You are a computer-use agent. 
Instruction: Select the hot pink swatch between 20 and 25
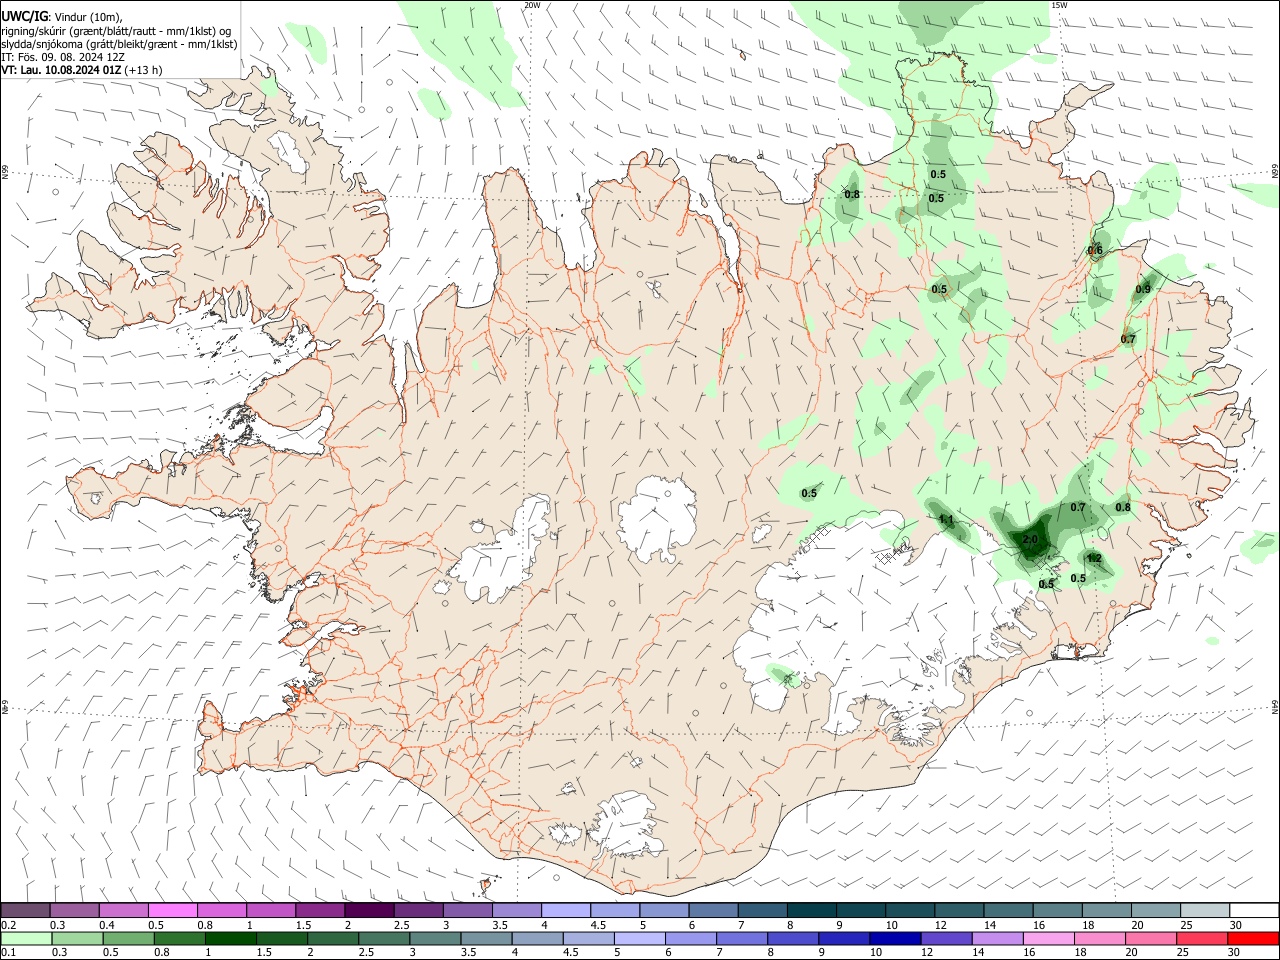pyautogui.click(x=1152, y=939)
